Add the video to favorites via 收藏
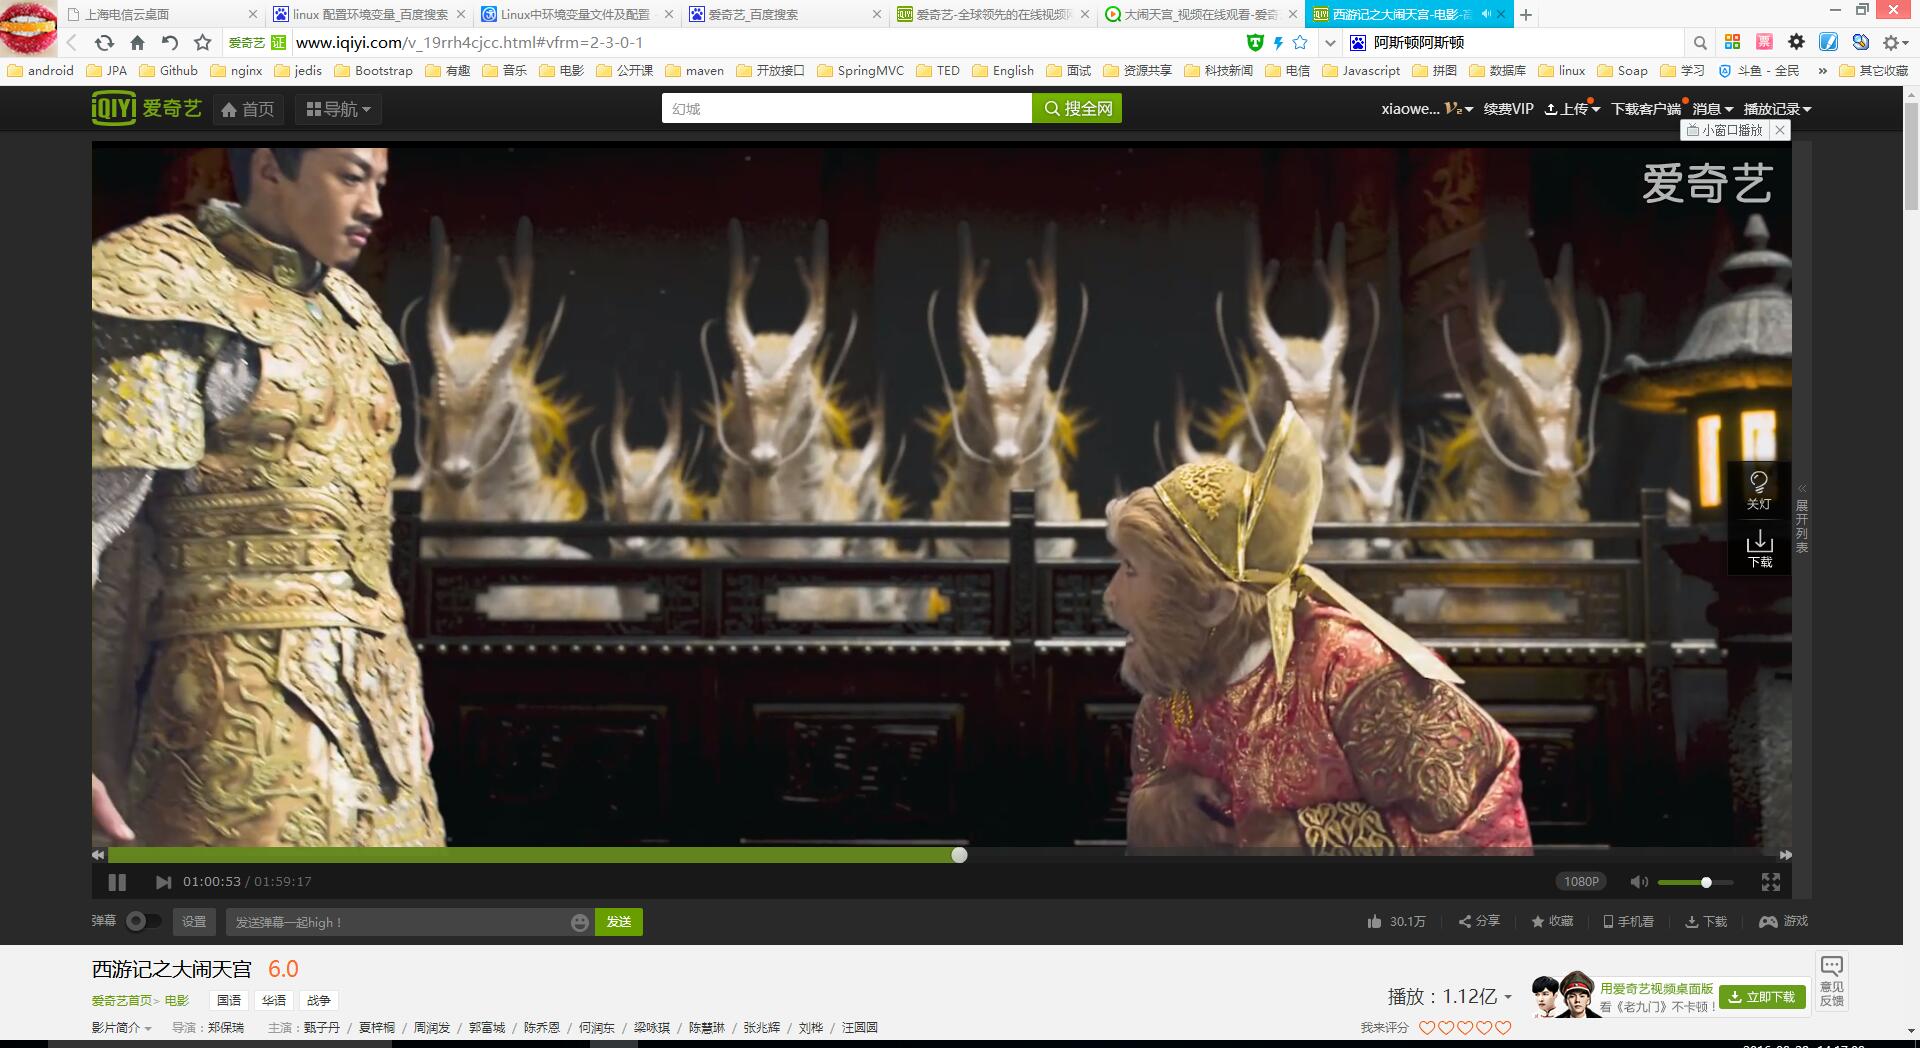The height and width of the screenshot is (1048, 1920). [x=1552, y=921]
